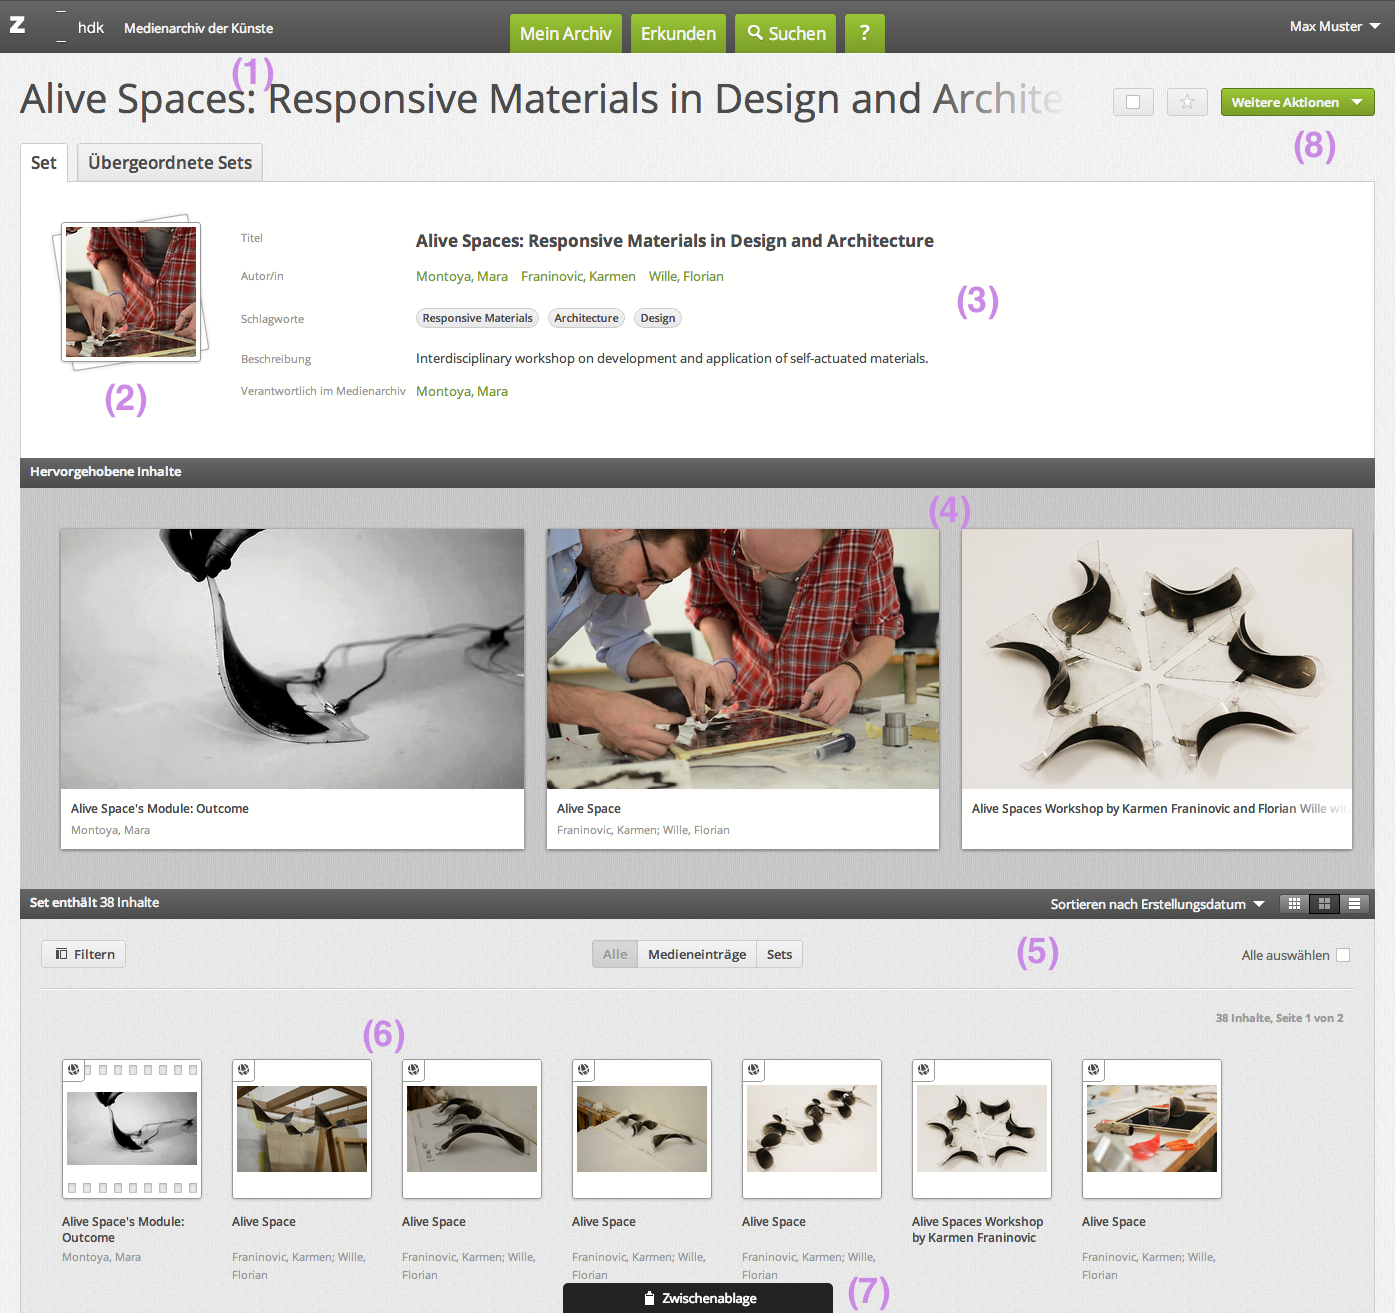Click the Z logo in the header
Image resolution: width=1395 pixels, height=1313 pixels.
click(x=18, y=25)
